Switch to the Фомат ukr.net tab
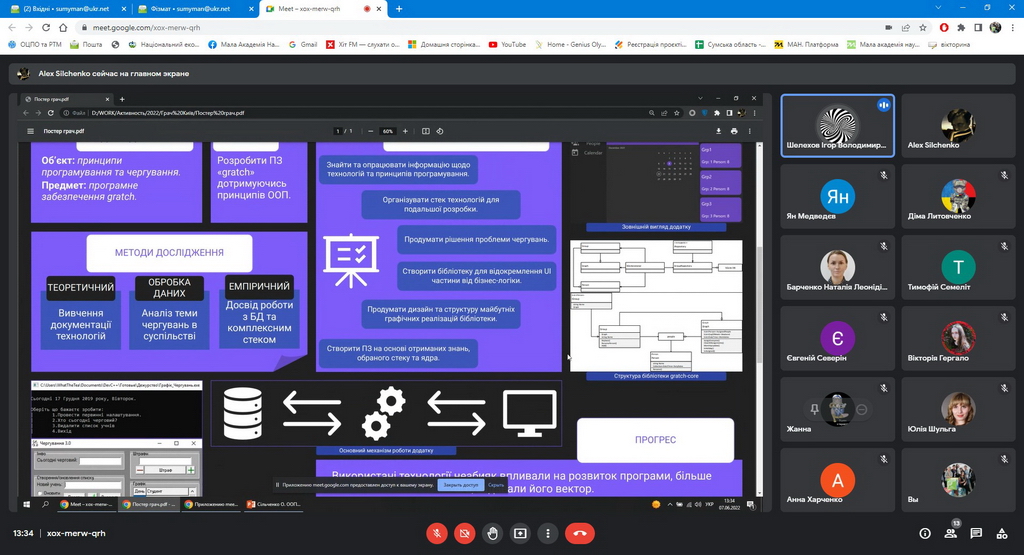The height and width of the screenshot is (555, 1024). [190, 8]
